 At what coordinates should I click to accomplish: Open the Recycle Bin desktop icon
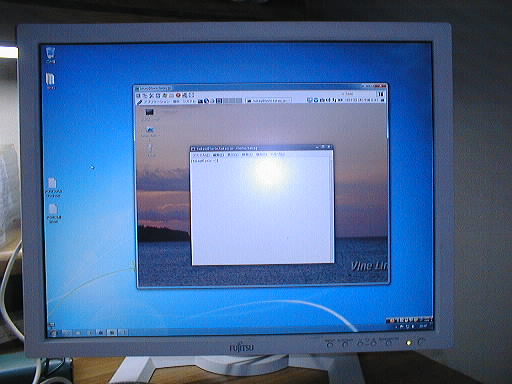click(x=51, y=54)
